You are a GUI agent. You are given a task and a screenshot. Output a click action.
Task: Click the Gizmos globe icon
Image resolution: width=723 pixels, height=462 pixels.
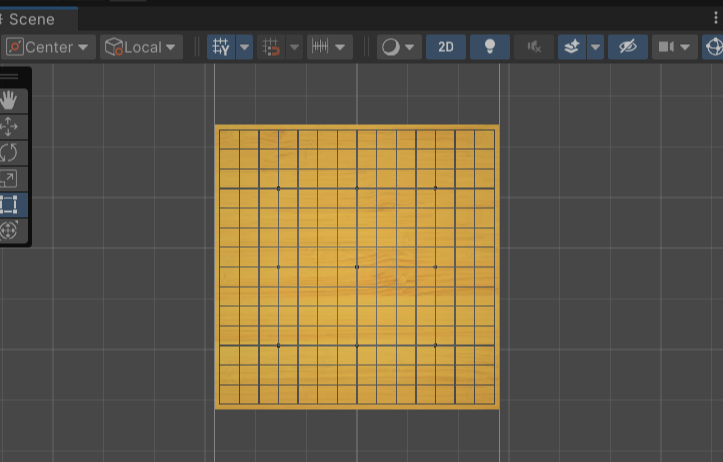pos(713,47)
